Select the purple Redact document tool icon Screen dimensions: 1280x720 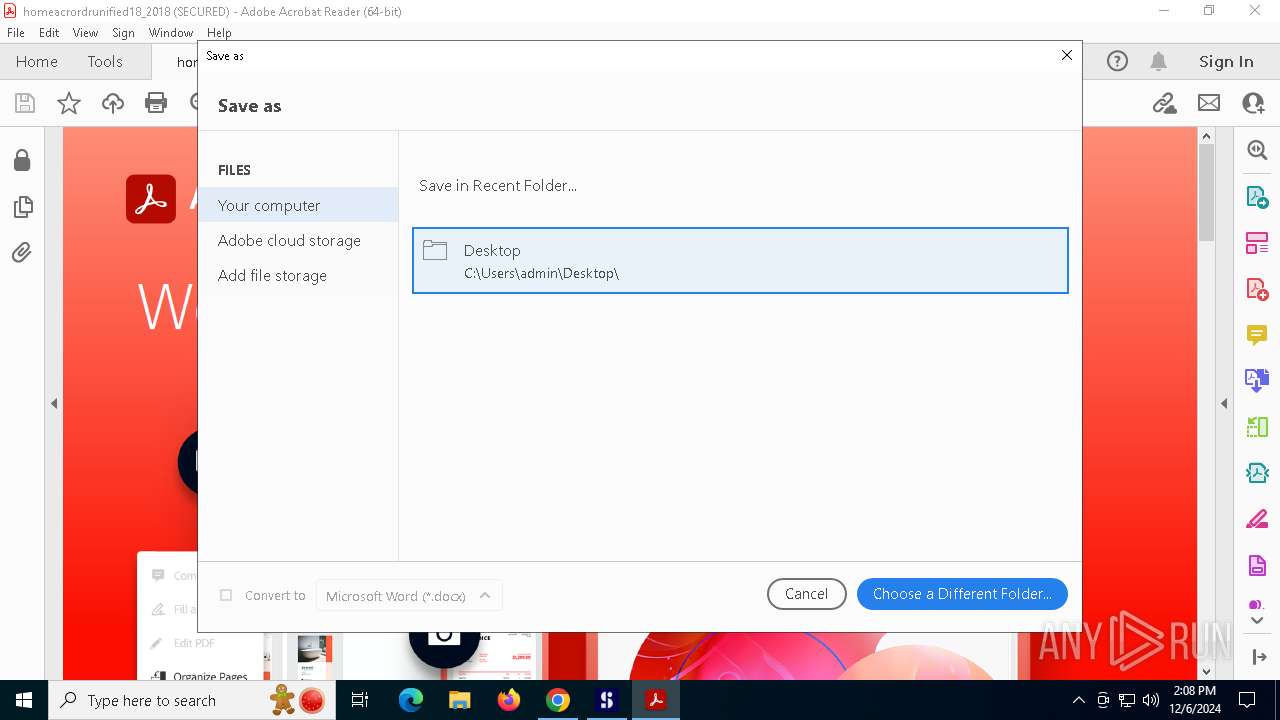pos(1257,566)
